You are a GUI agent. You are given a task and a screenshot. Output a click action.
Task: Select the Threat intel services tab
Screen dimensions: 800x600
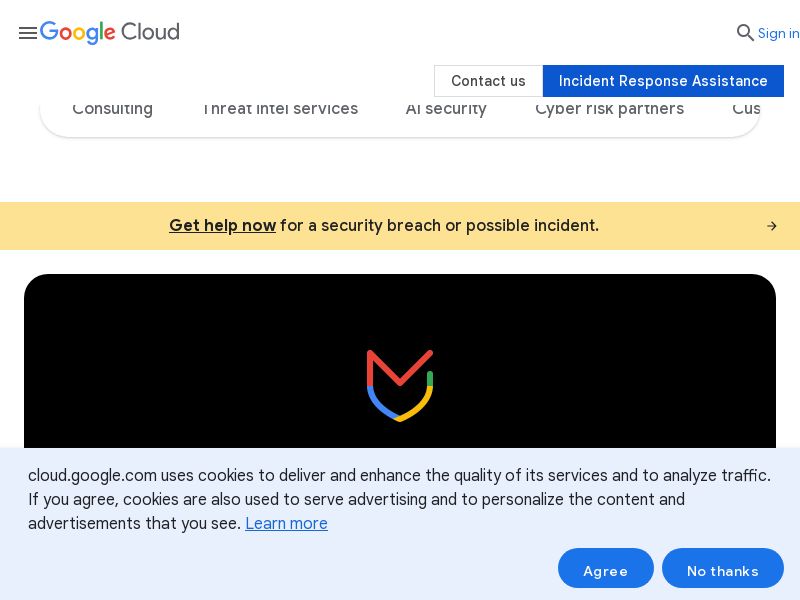(x=280, y=110)
